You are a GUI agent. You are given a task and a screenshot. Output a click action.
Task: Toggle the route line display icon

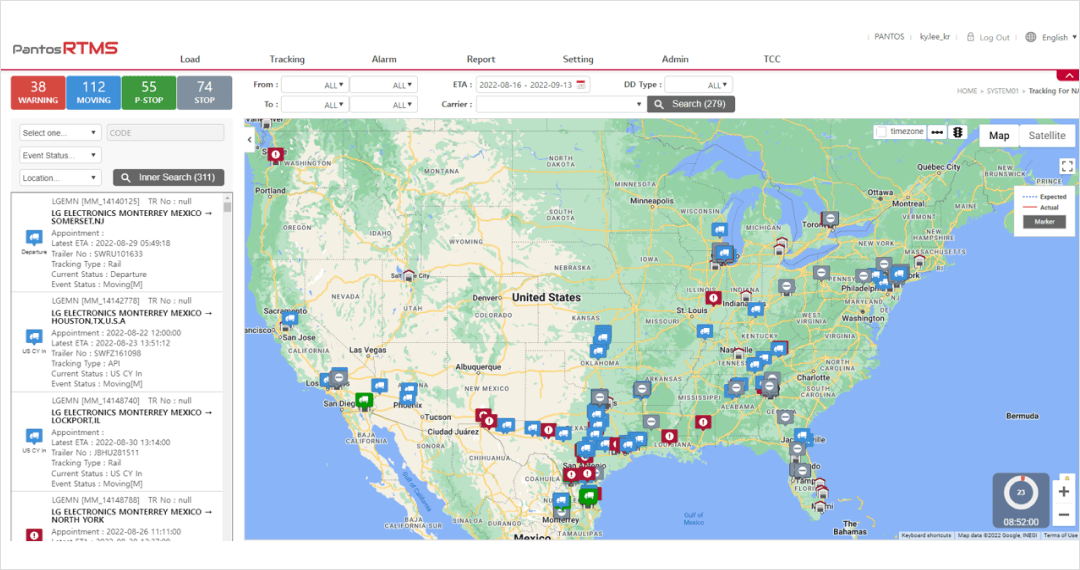pos(937,132)
